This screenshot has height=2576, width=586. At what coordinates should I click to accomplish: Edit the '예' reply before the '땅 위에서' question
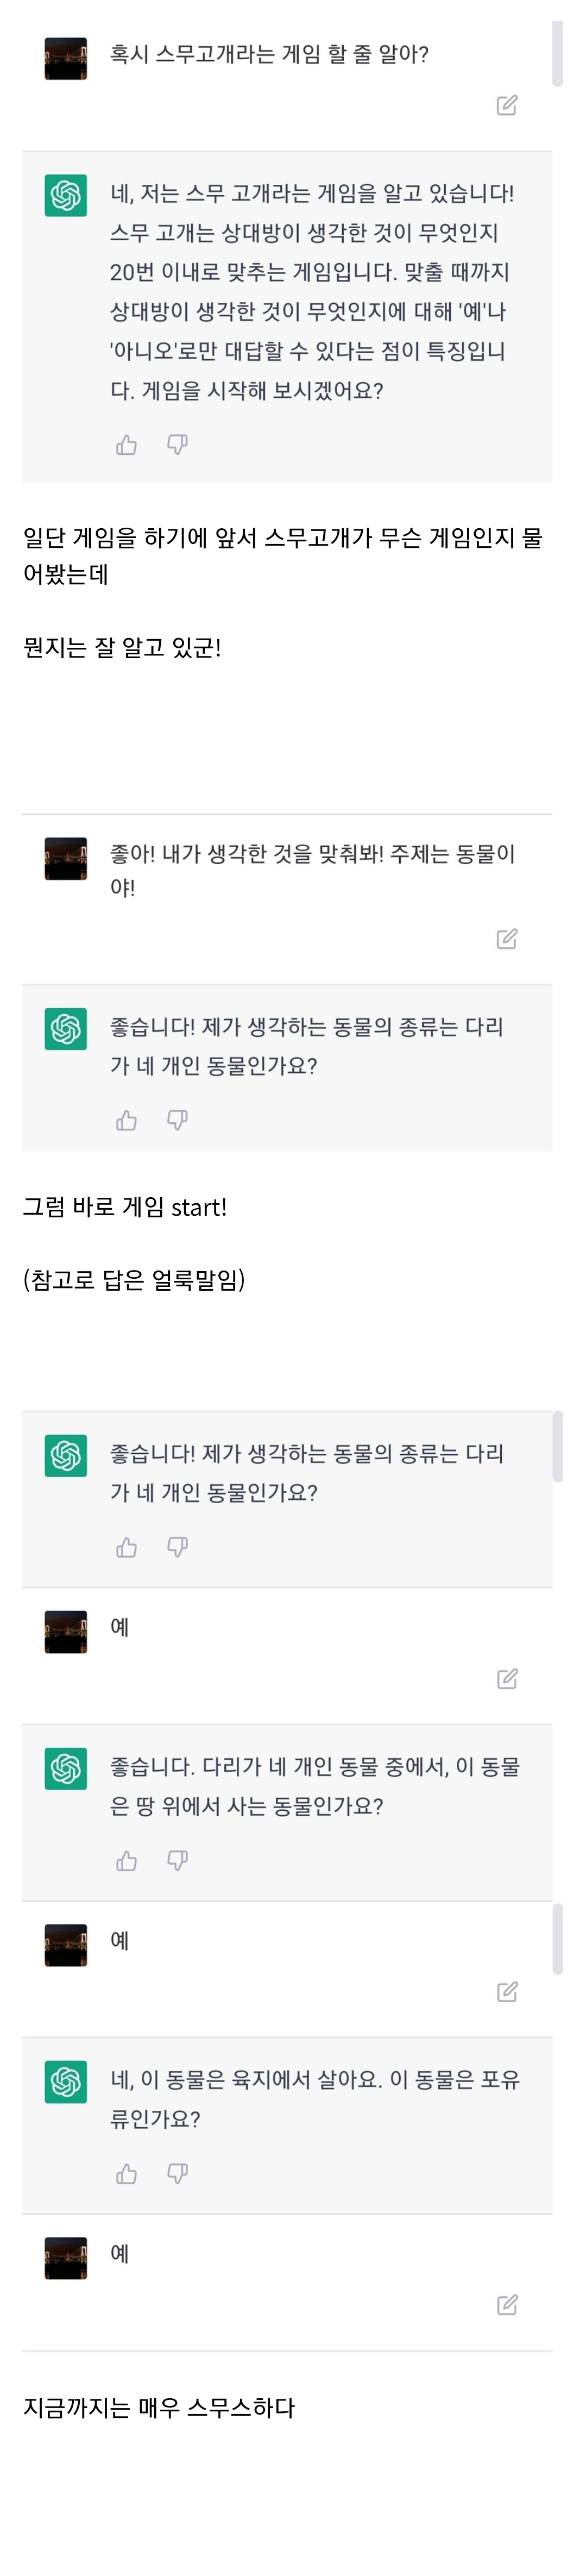pyautogui.click(x=507, y=1679)
